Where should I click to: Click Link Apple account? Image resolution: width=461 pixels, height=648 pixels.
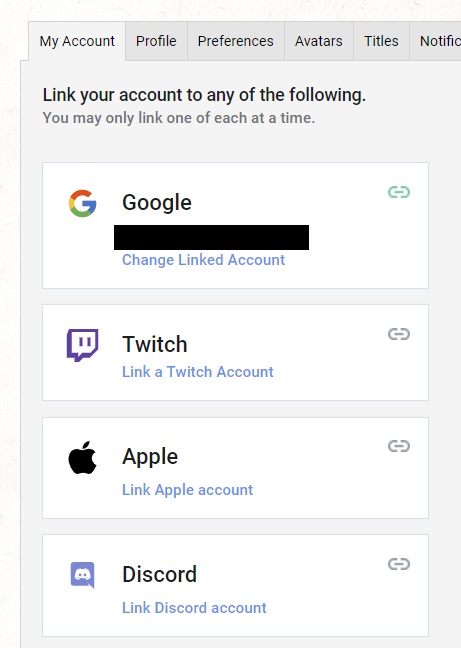[x=187, y=490]
